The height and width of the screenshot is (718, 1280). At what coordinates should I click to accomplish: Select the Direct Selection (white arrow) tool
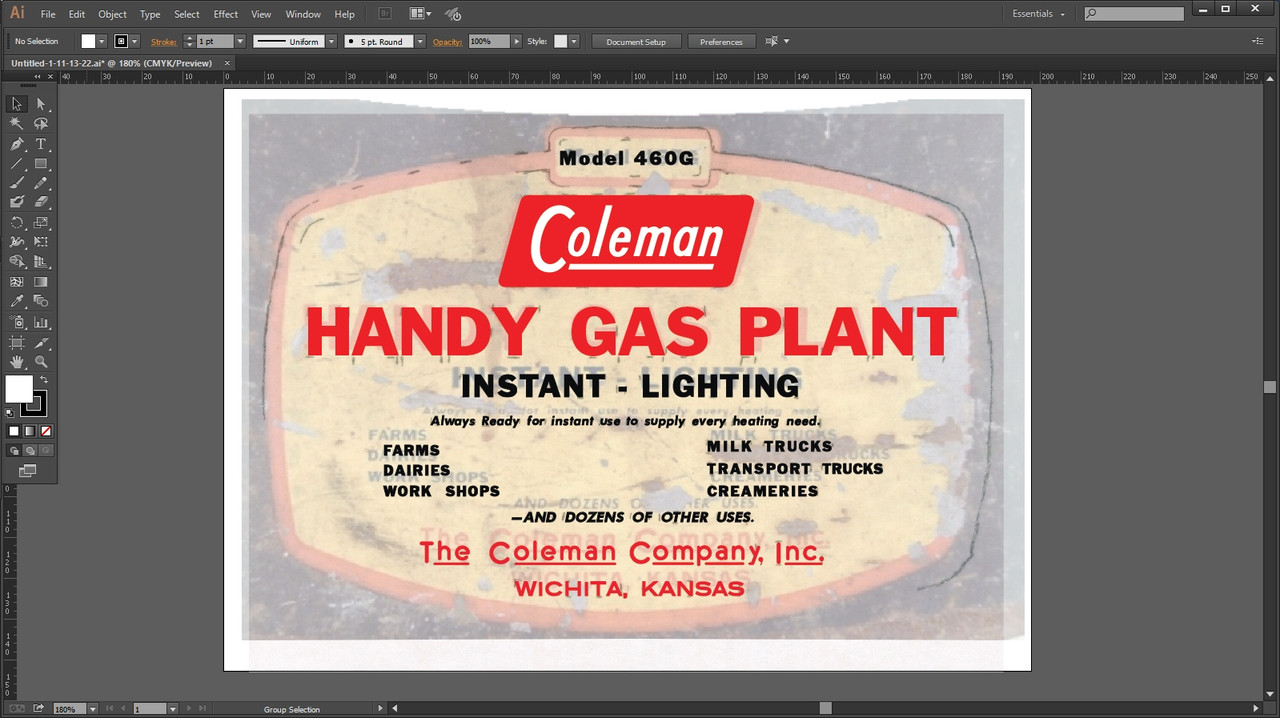click(41, 104)
